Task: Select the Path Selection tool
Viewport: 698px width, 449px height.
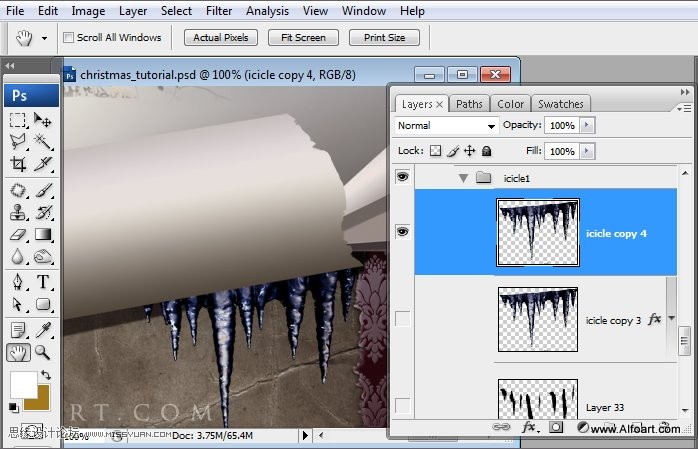Action: click(18, 304)
